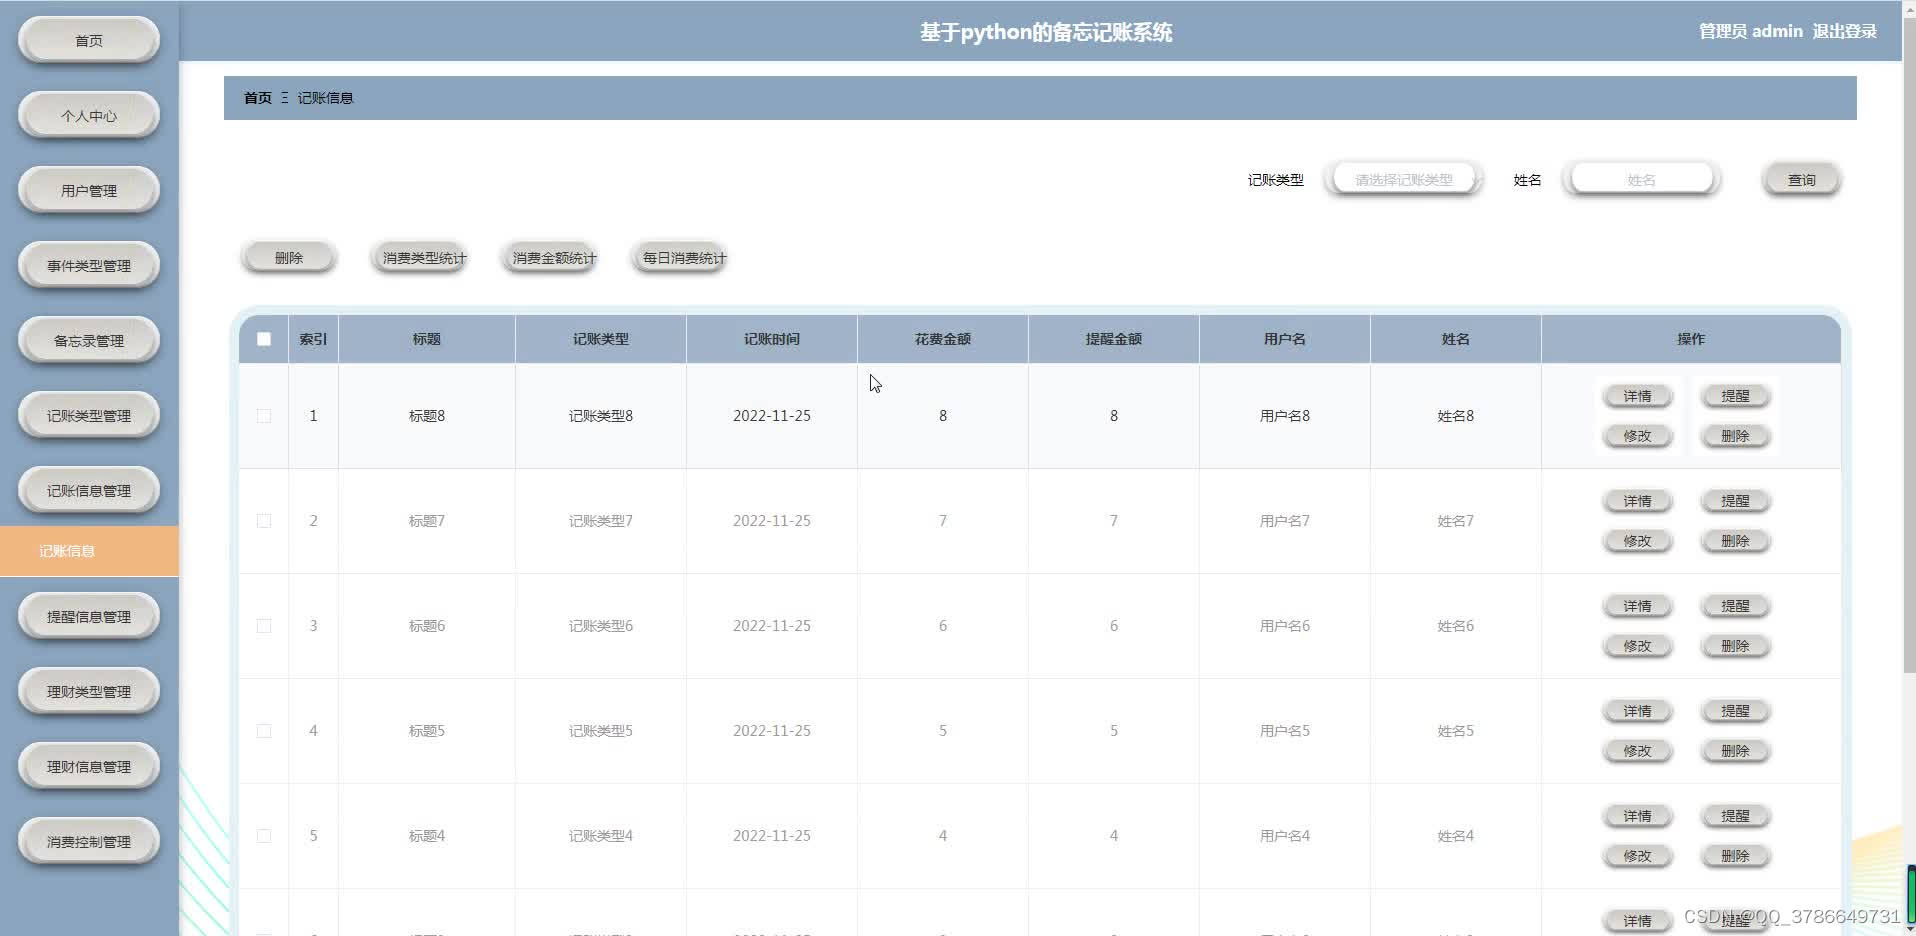View 详情 for 标题5 row
The image size is (1916, 936).
[1637, 711]
